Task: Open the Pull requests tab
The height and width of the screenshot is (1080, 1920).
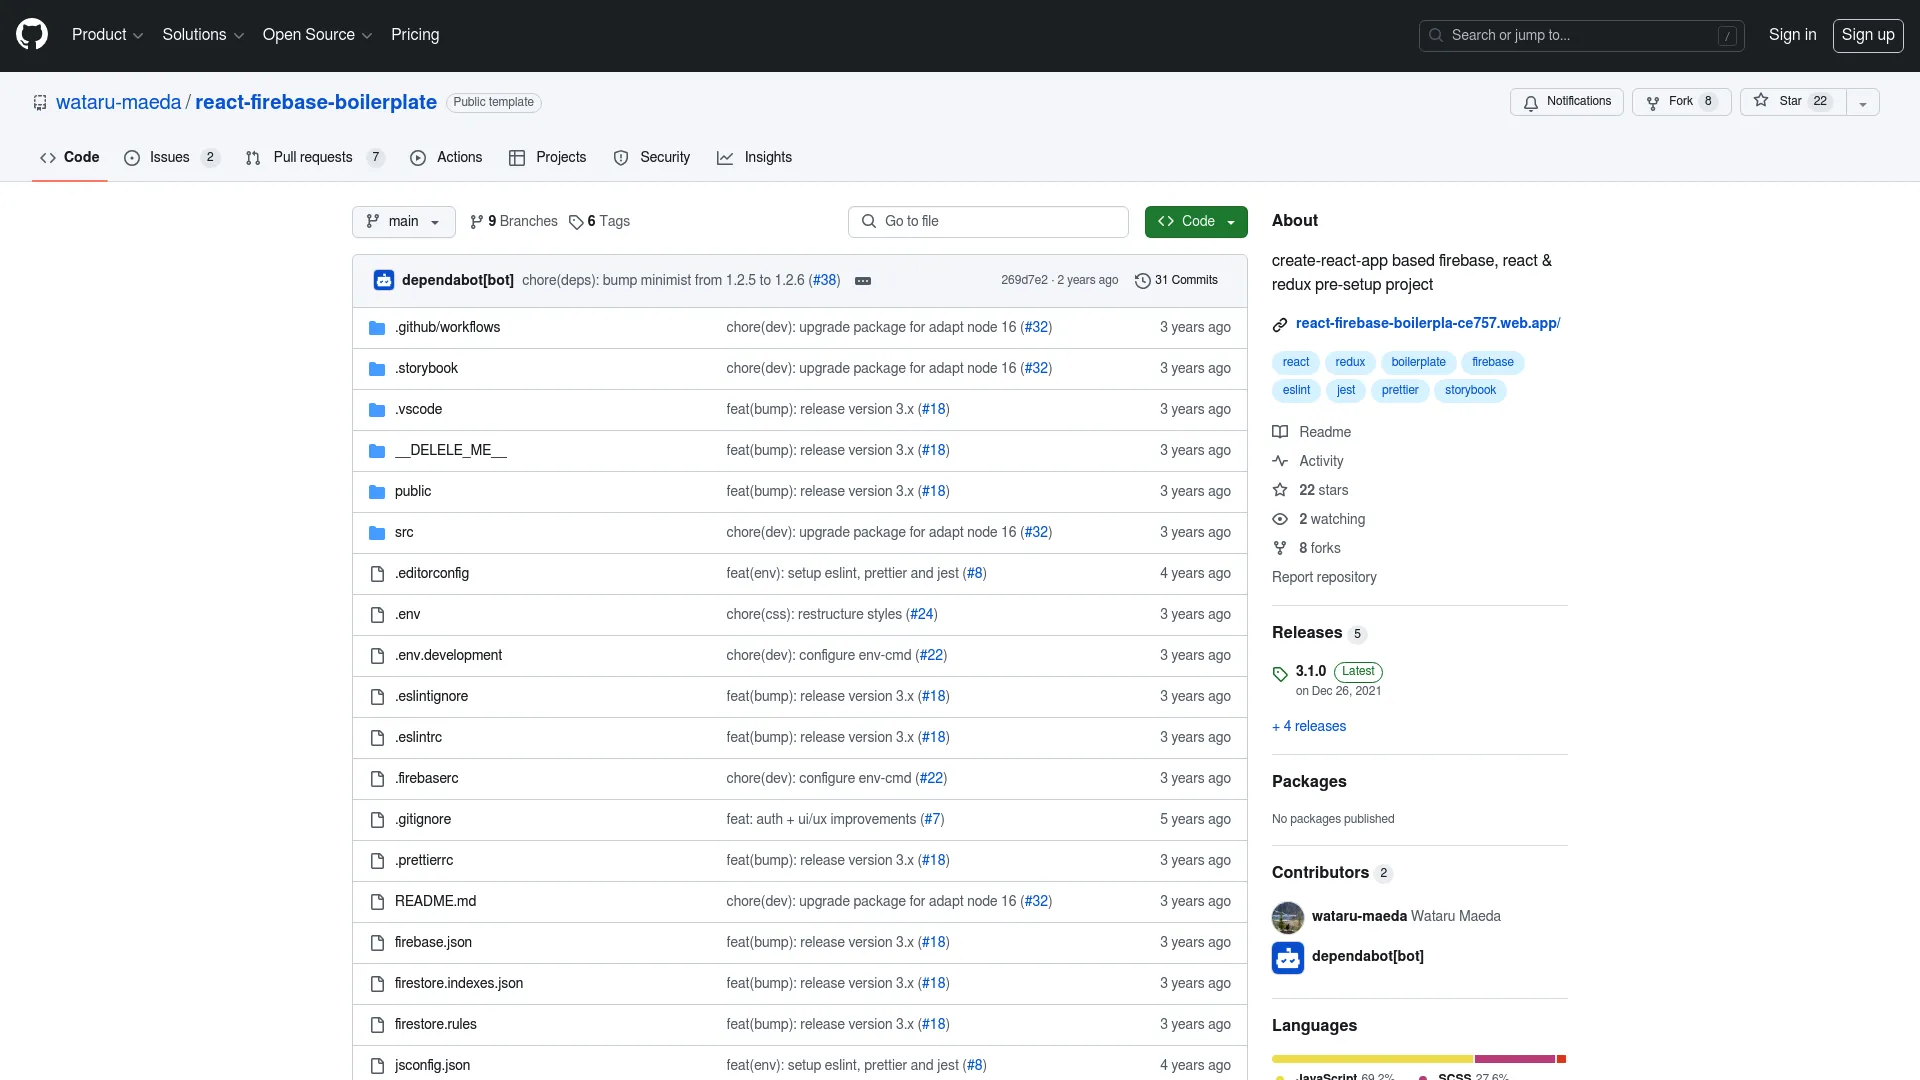Action: tap(313, 157)
